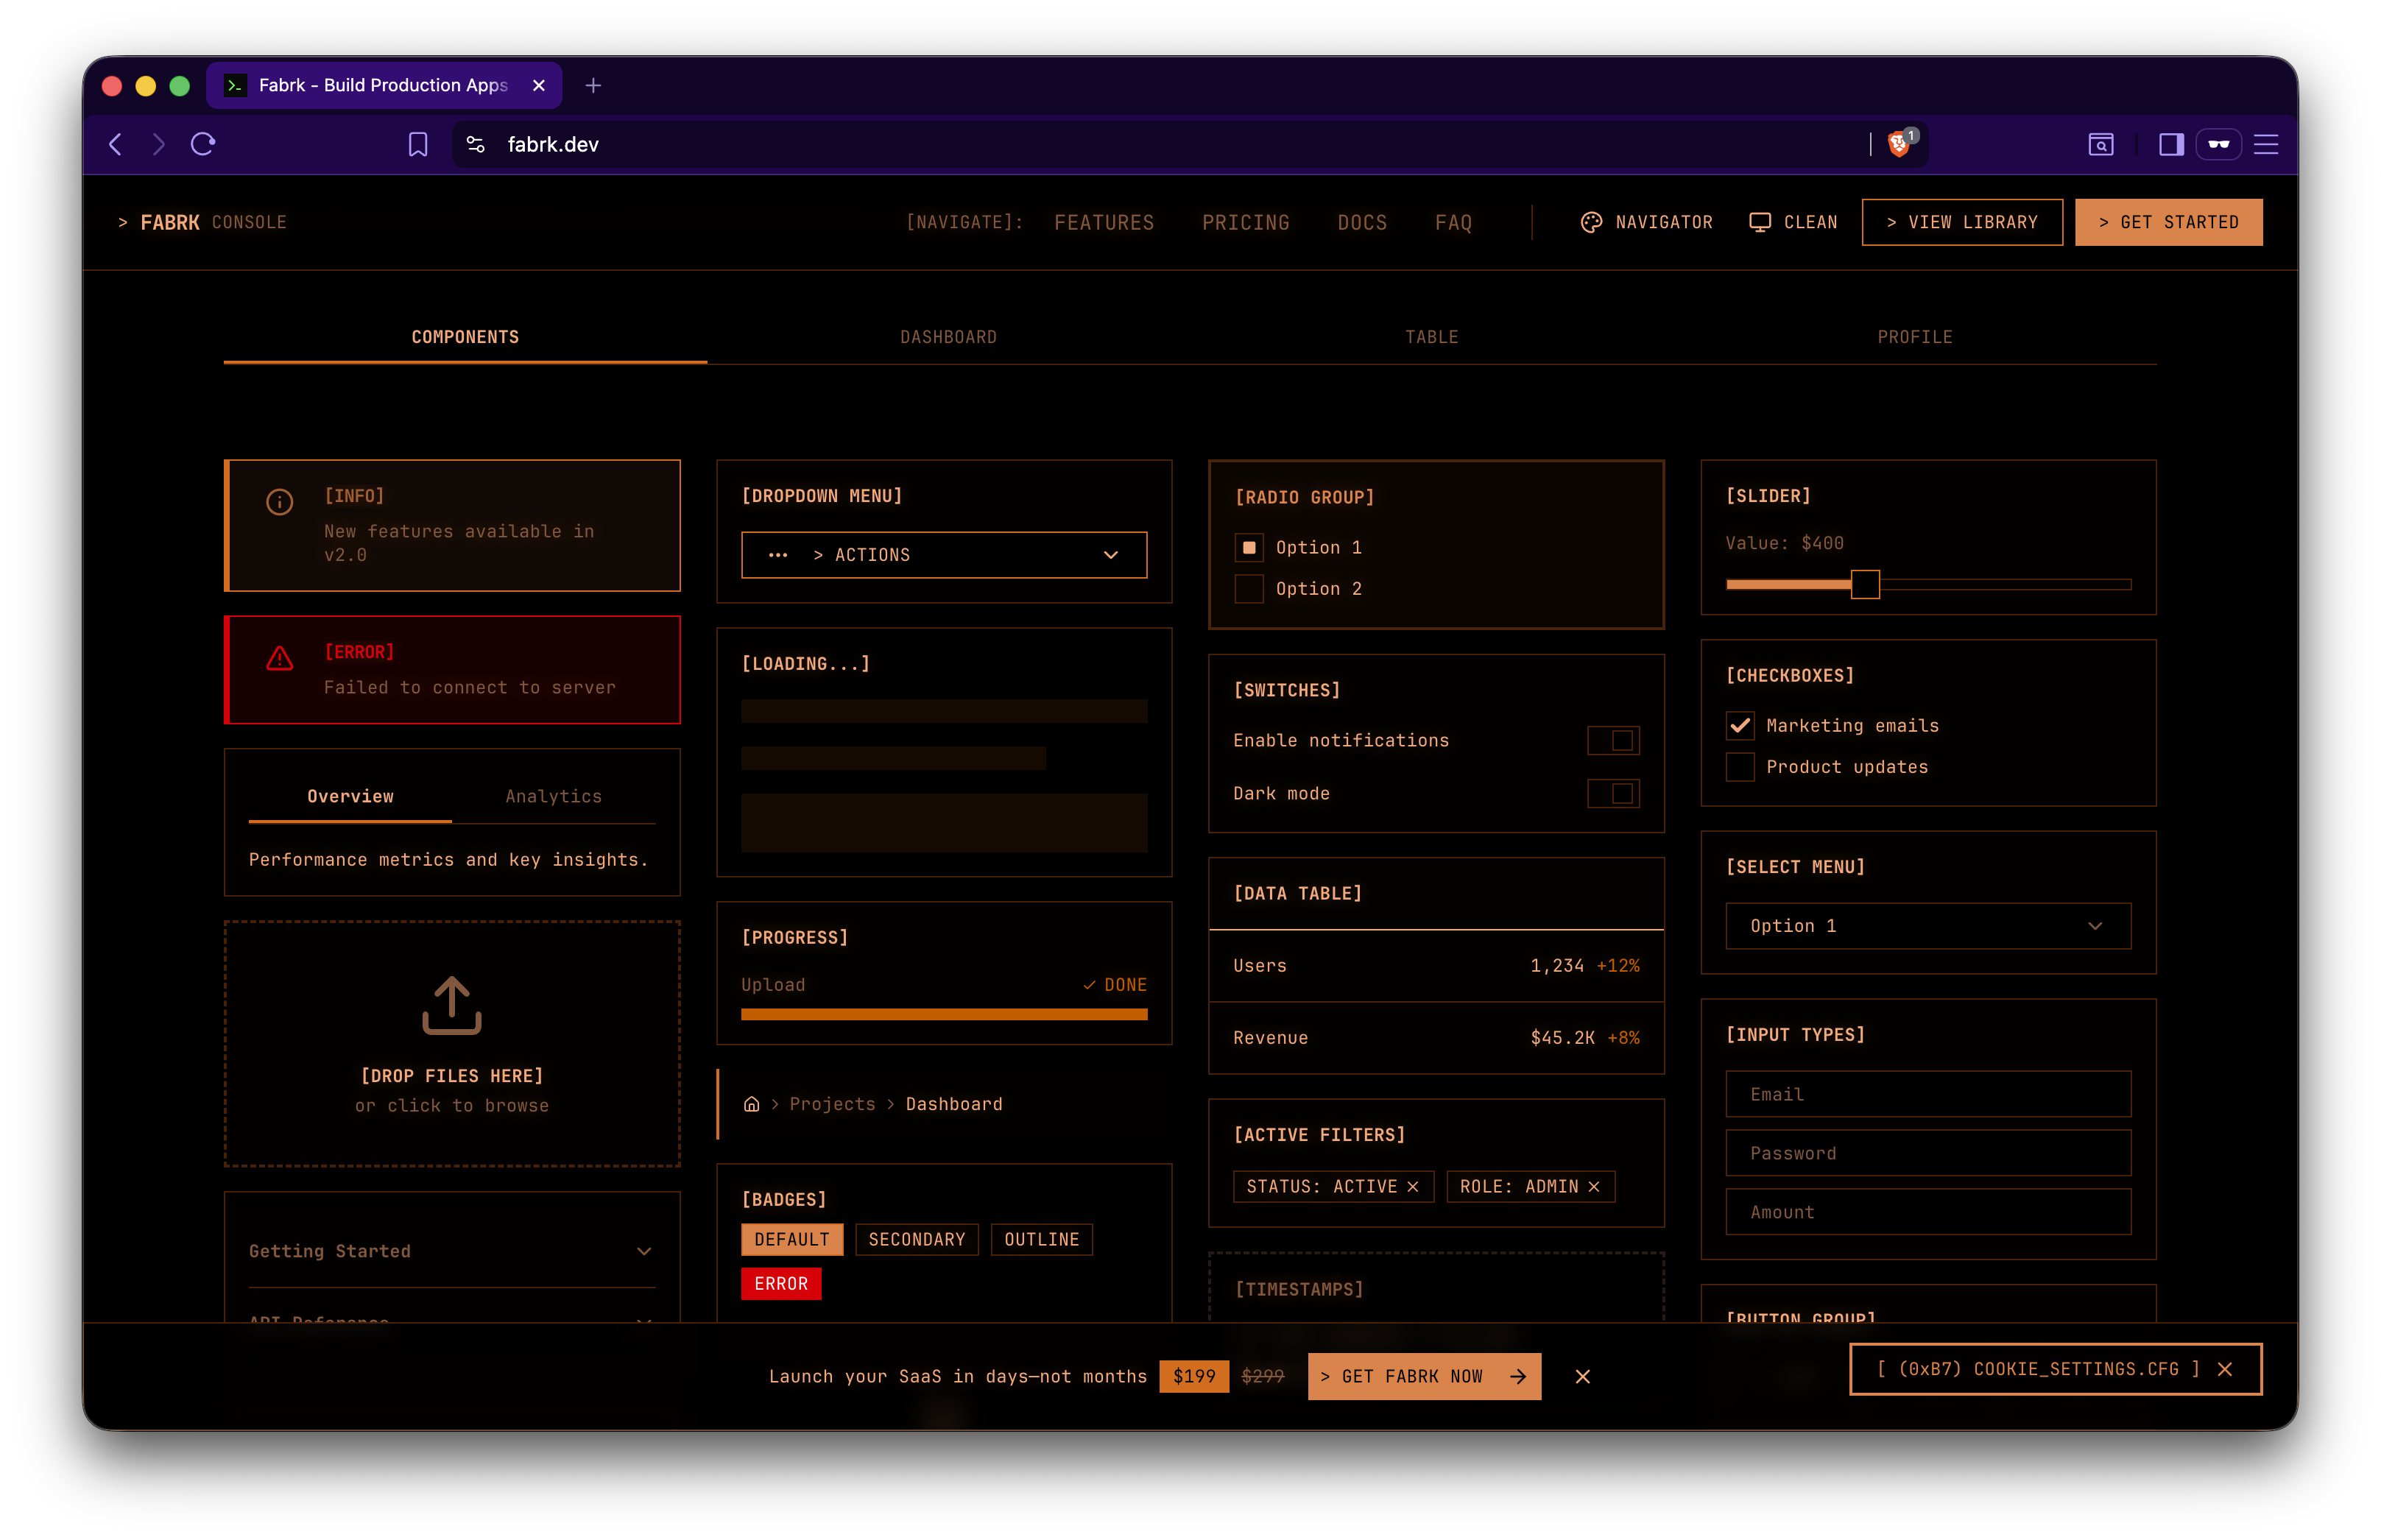Open the Brave Shields icon in the address bar
The width and height of the screenshot is (2381, 1540).
1898,144
